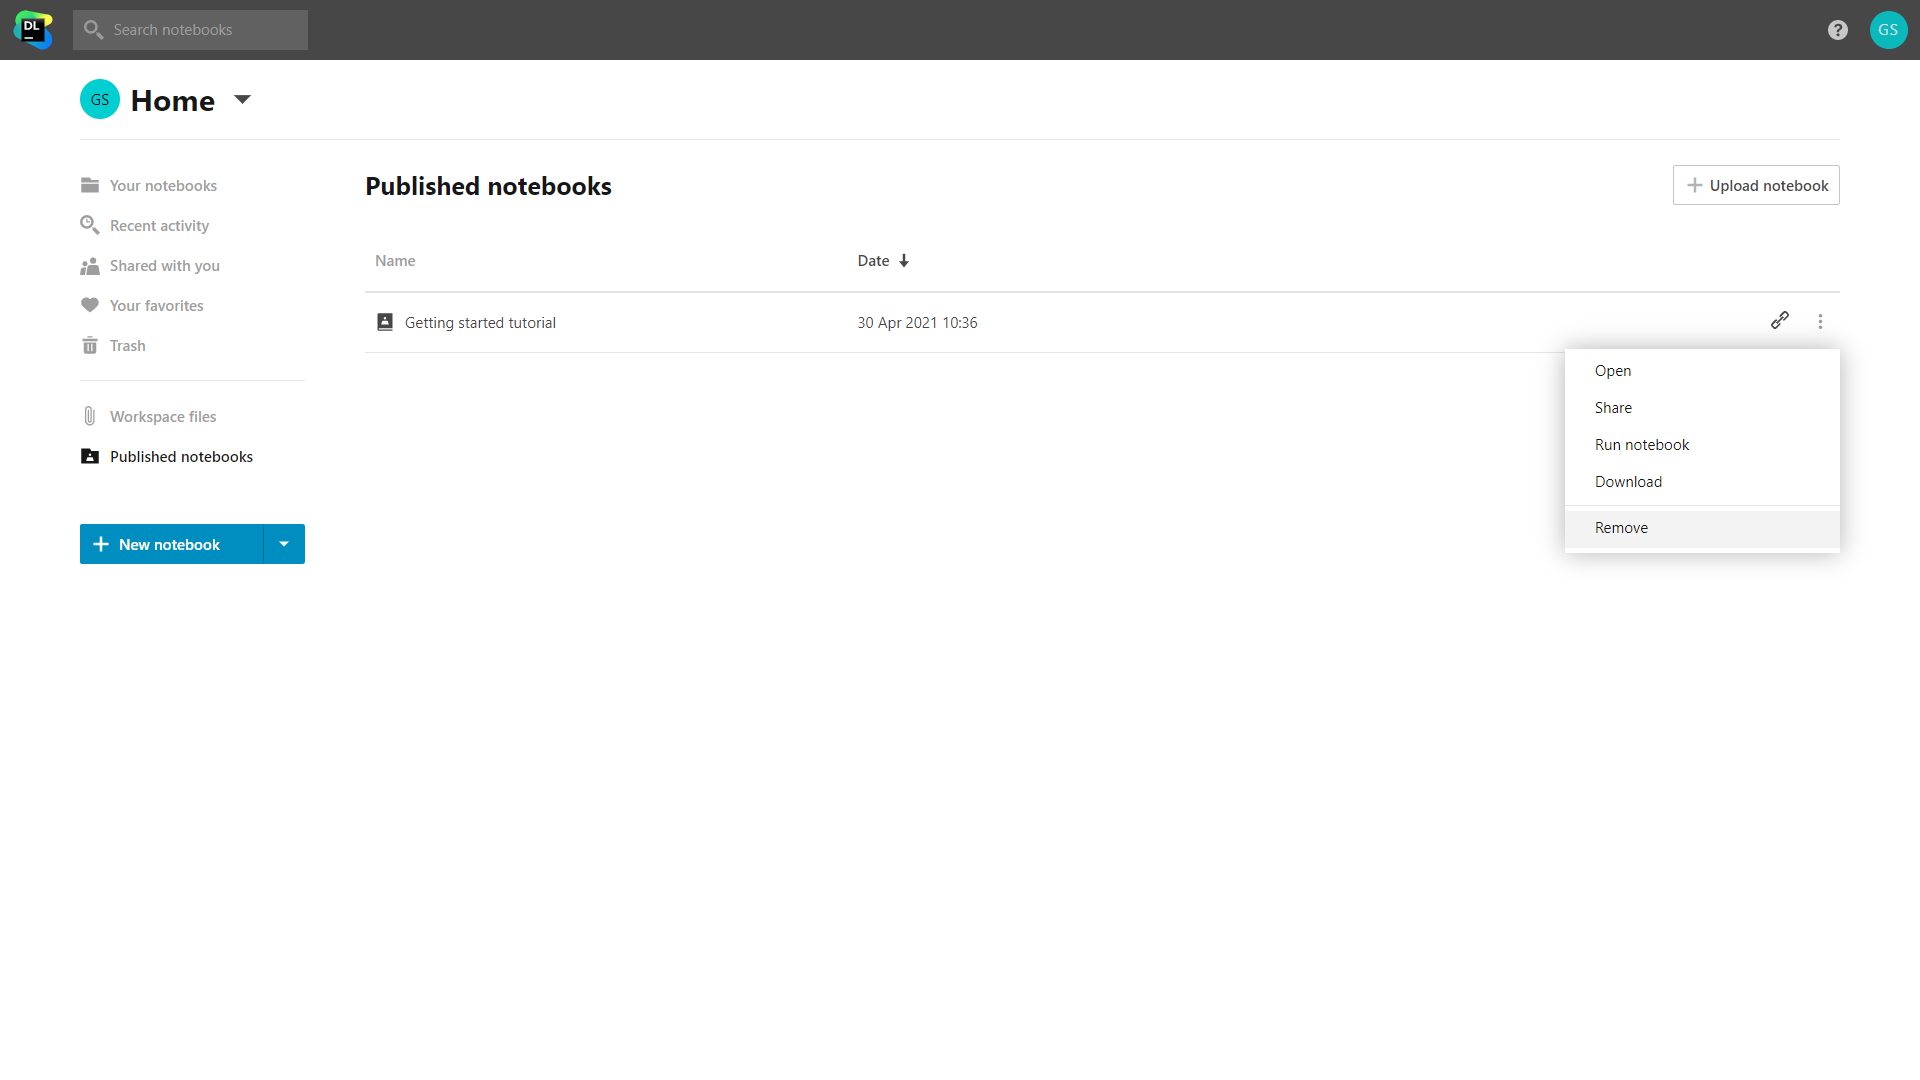The height and width of the screenshot is (1080, 1920).
Task: Click the heart icon for Your favorites
Action: (90, 305)
